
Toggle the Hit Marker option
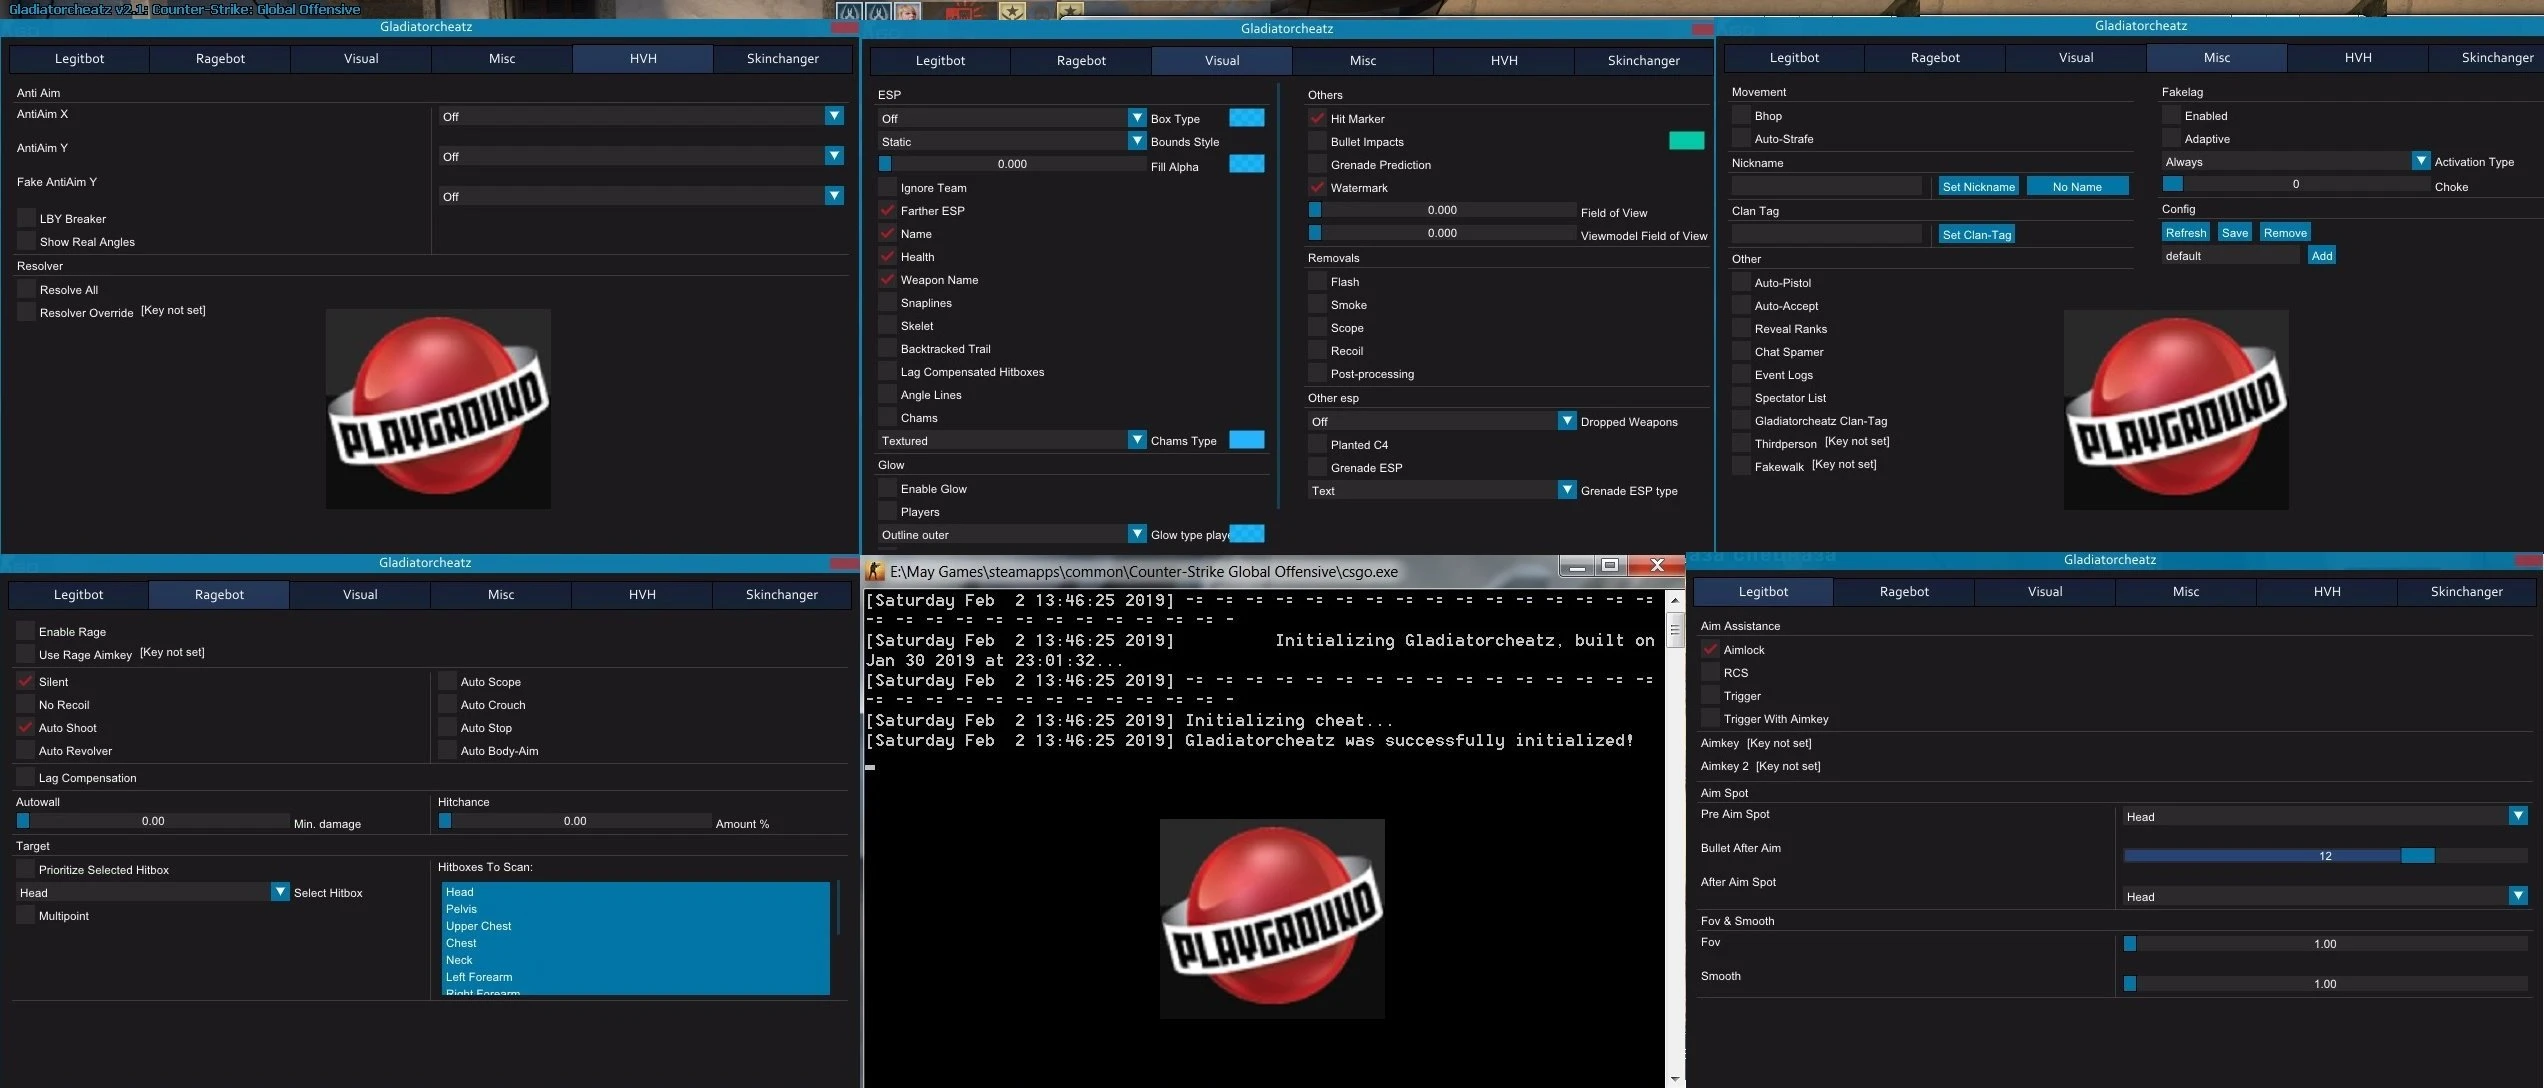(x=1318, y=118)
